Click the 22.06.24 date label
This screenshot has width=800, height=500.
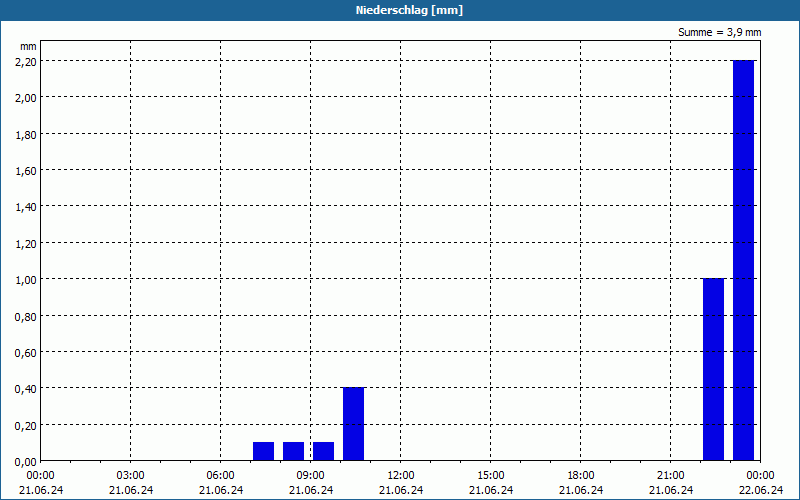761,490
